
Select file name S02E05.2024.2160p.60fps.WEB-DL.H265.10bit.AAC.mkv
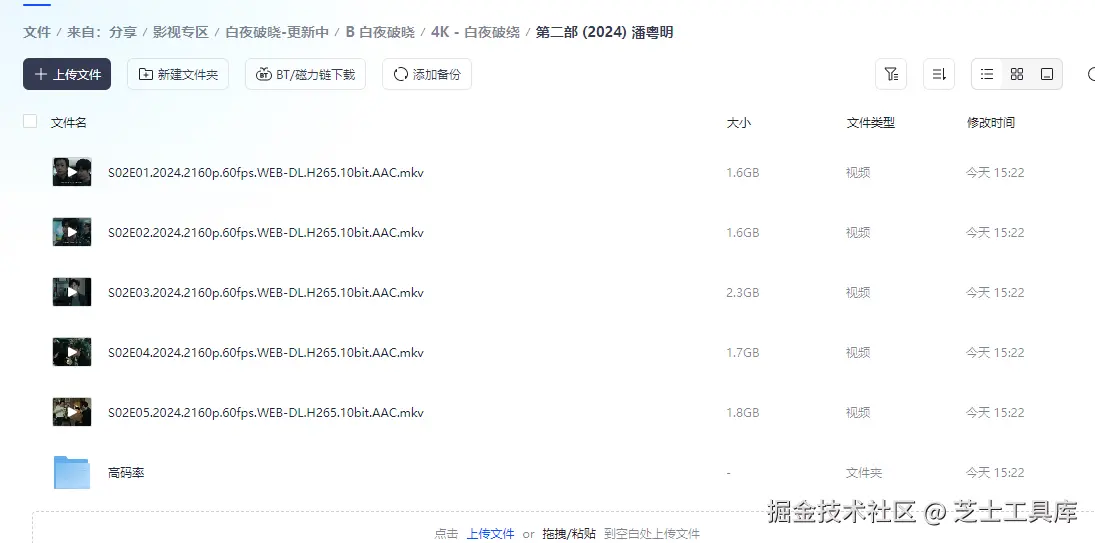pyautogui.click(x=266, y=412)
